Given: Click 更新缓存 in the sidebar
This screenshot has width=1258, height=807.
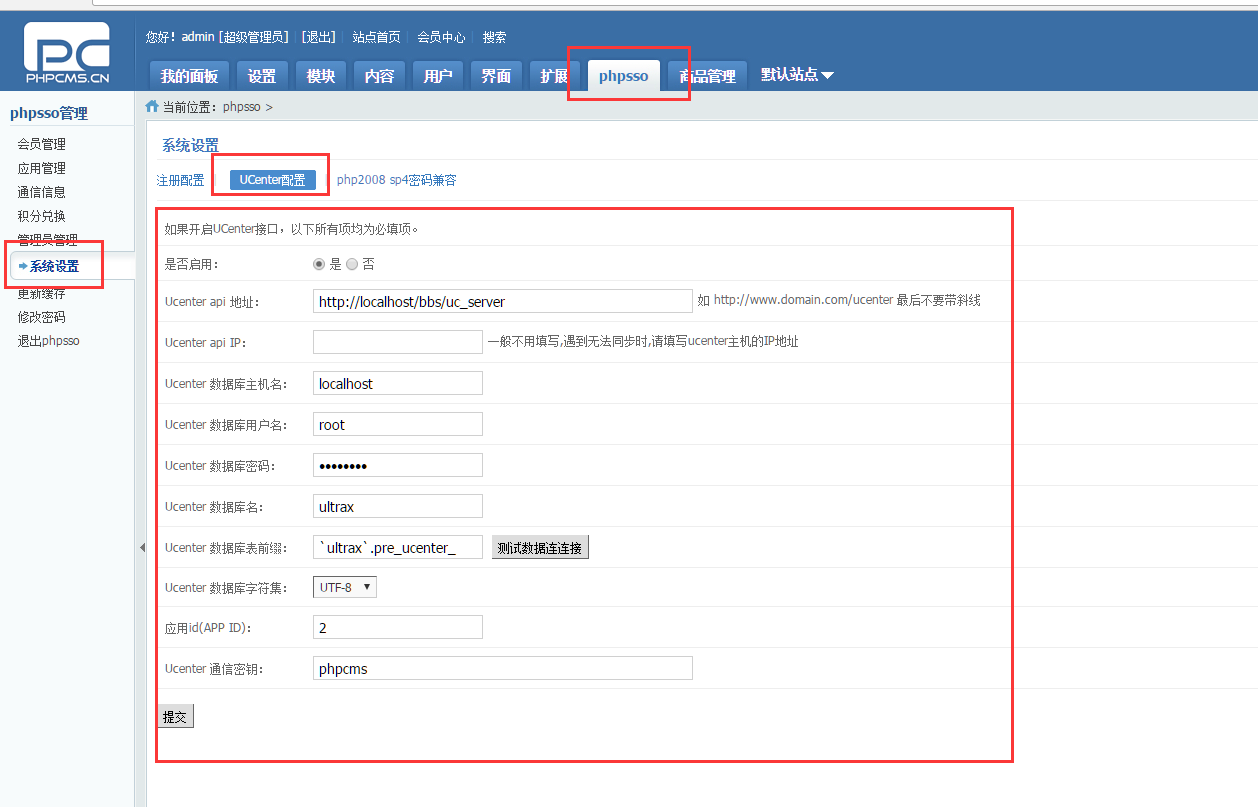Looking at the screenshot, I should 41,293.
